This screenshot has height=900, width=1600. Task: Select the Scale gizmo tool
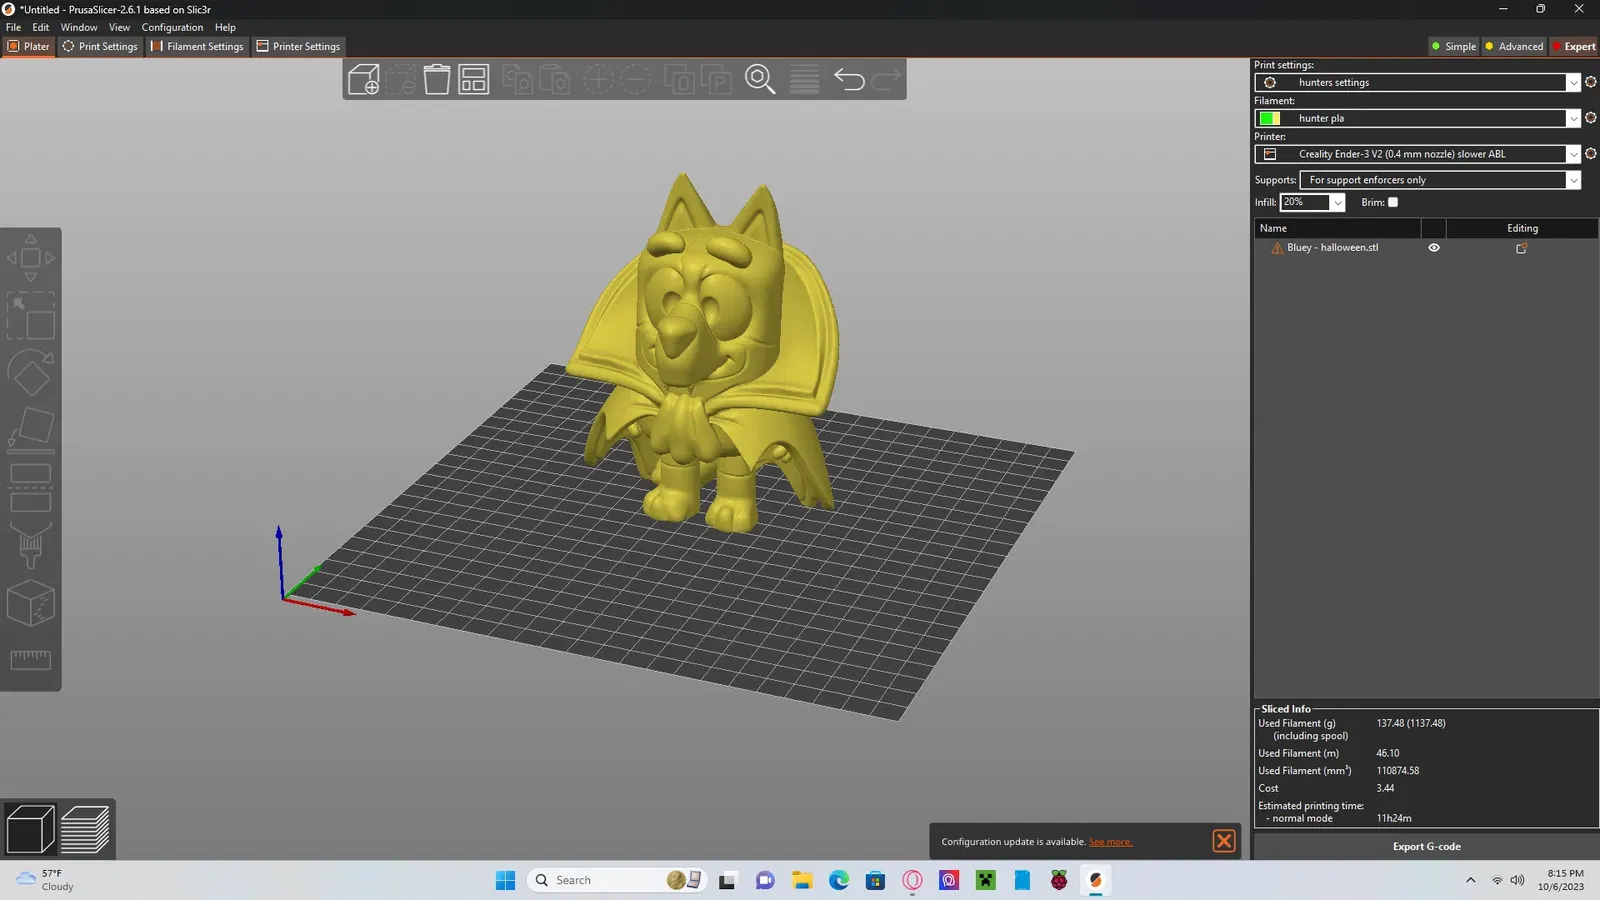pyautogui.click(x=31, y=316)
